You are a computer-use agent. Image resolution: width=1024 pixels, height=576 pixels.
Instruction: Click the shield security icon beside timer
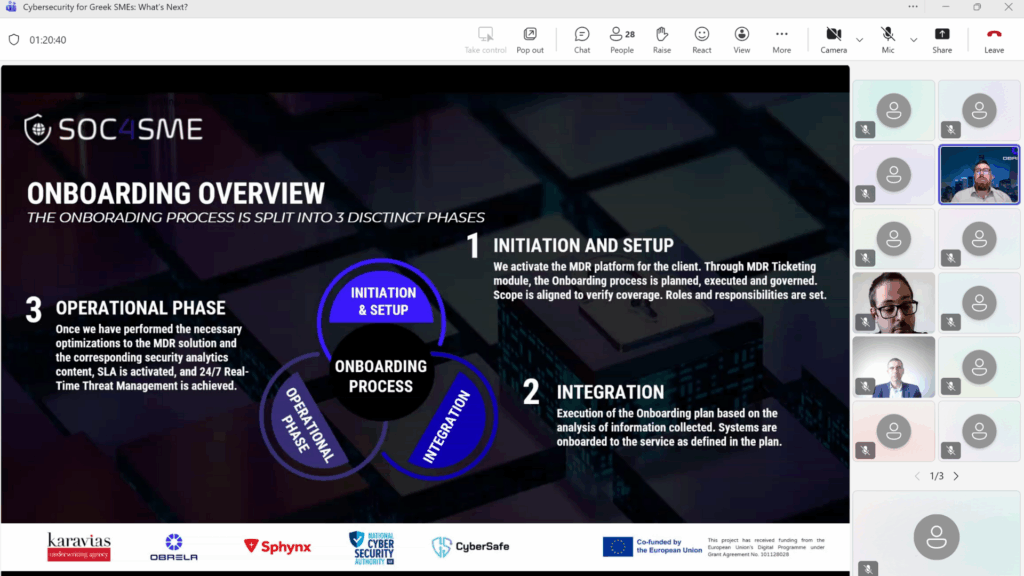tap(14, 40)
